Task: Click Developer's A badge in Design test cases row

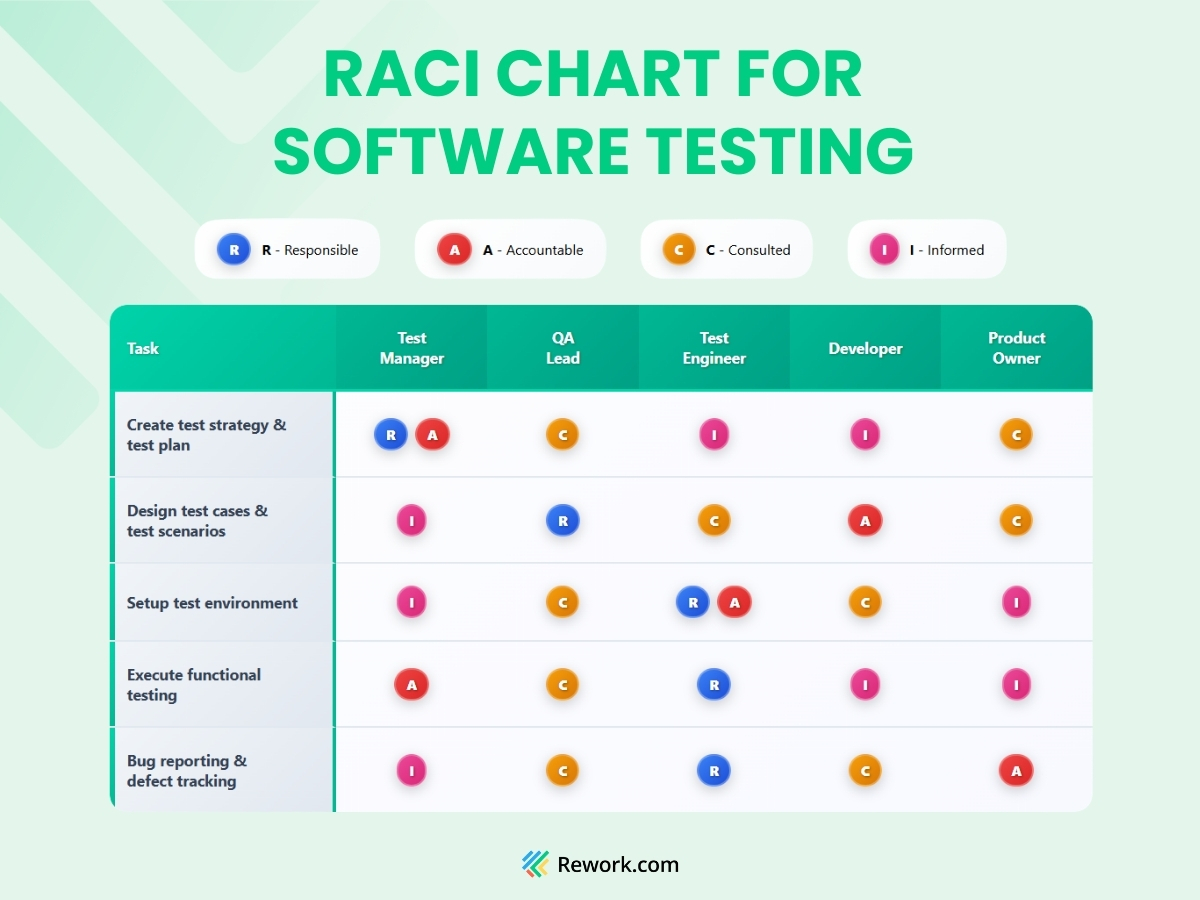Action: point(865,521)
